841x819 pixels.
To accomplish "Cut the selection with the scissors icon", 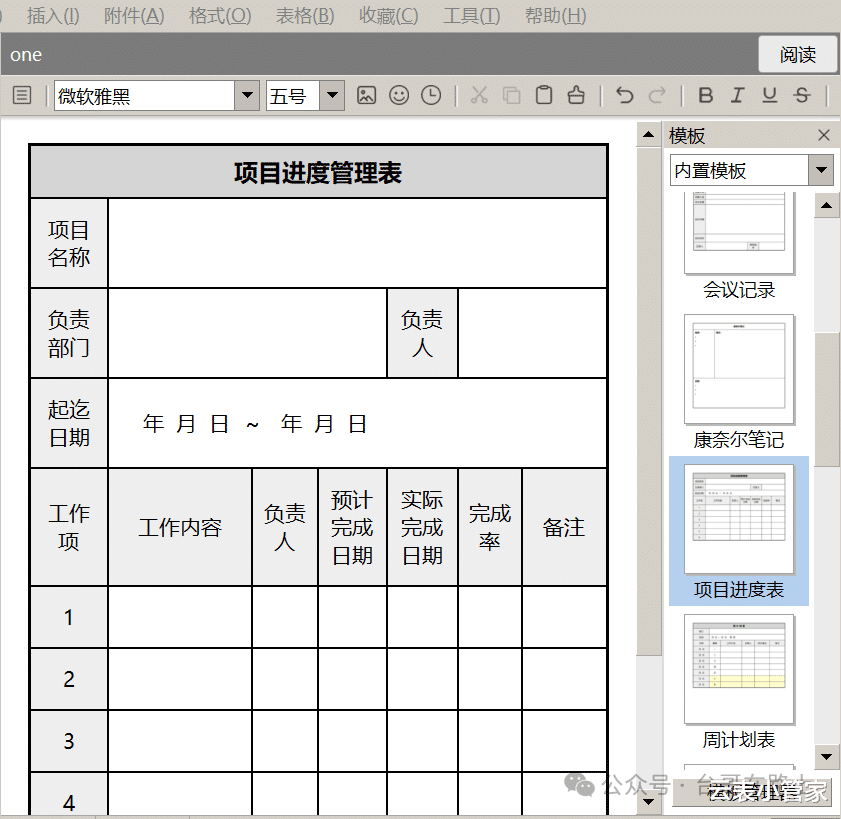I will pos(479,95).
